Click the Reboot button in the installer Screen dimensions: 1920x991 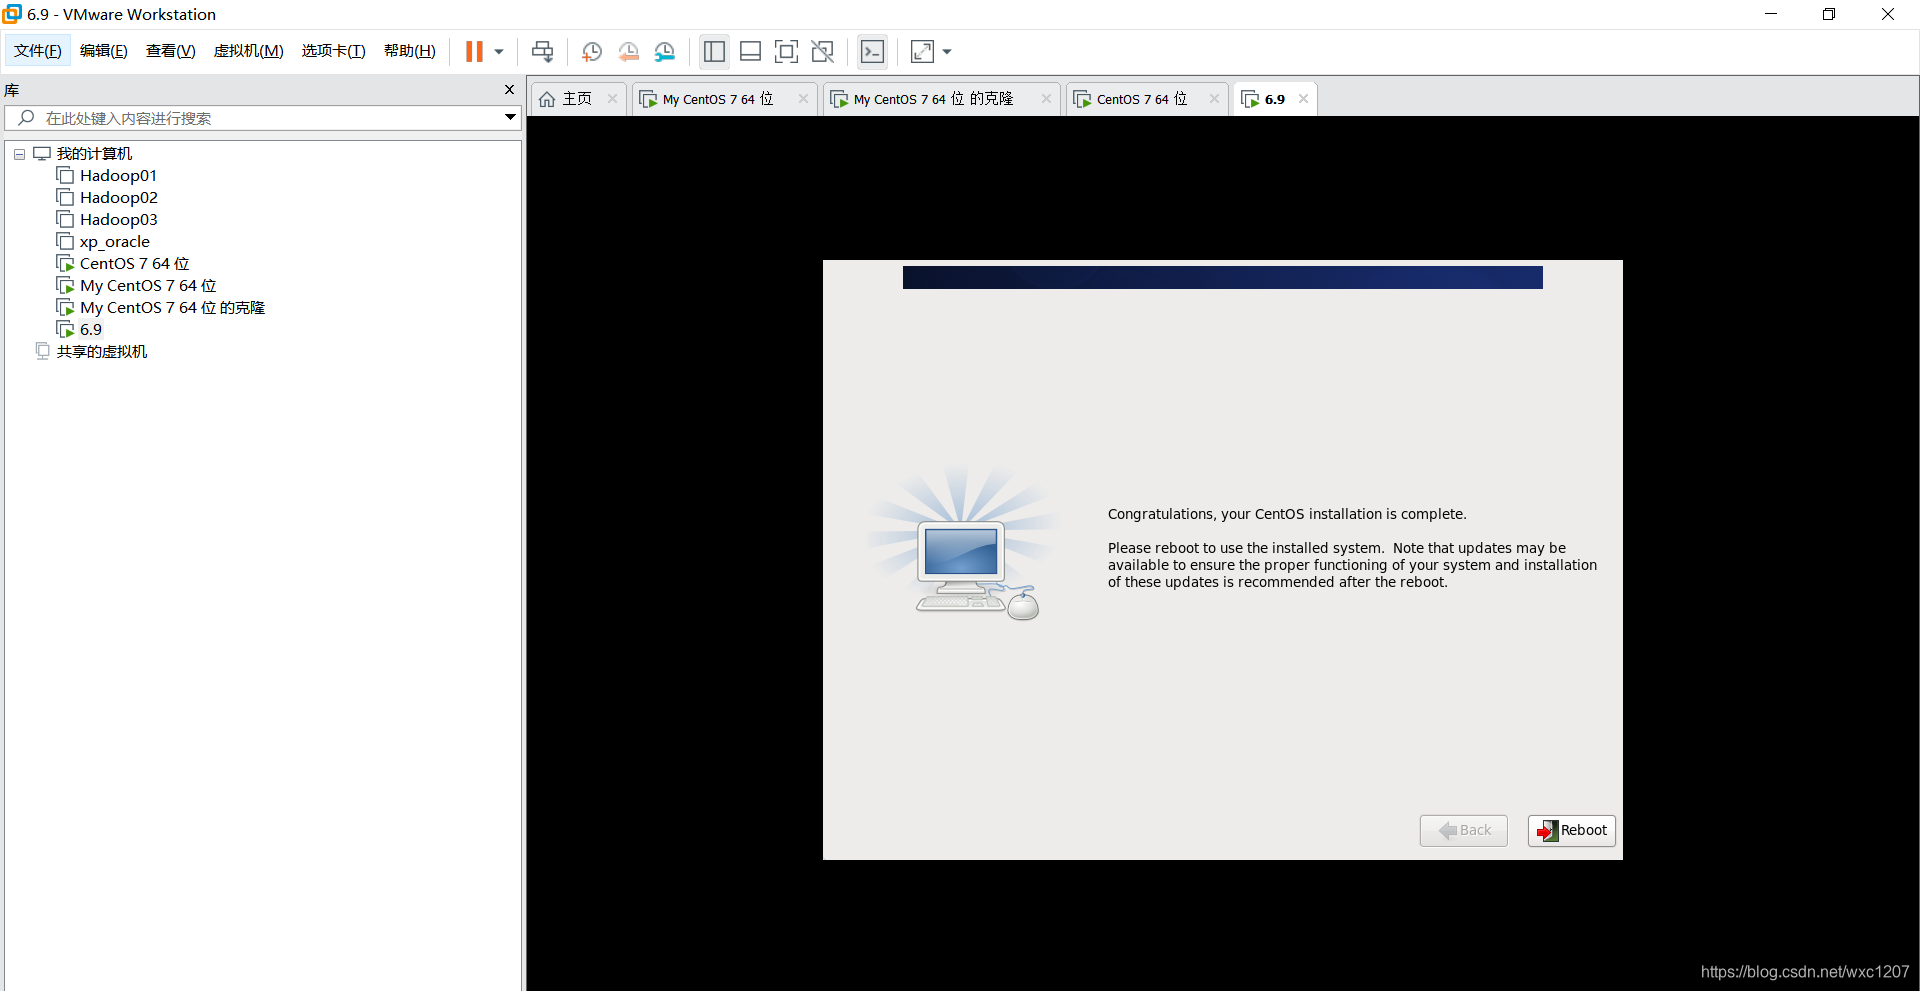[x=1571, y=830]
